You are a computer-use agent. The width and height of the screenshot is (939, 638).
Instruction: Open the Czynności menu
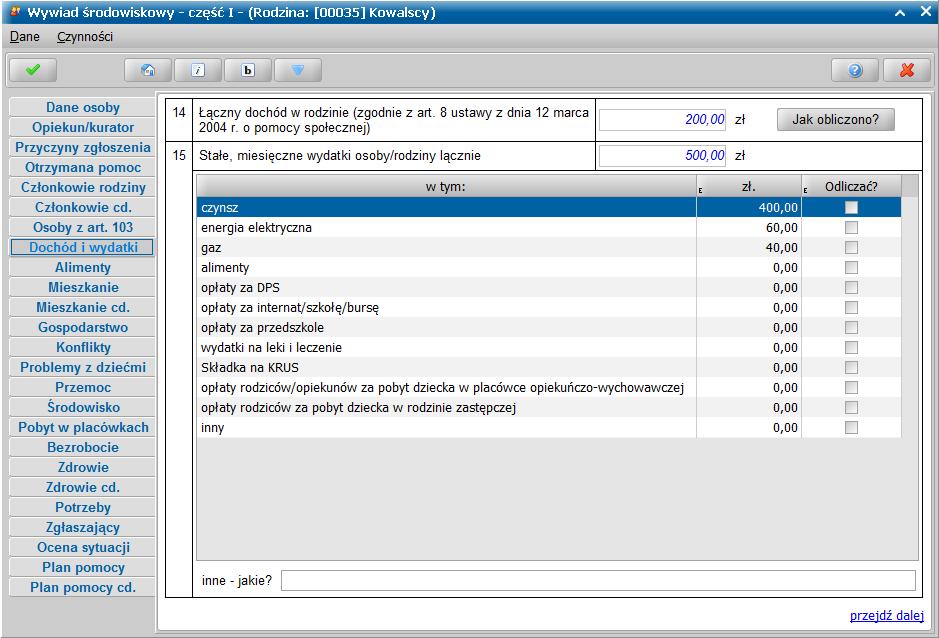coord(85,37)
